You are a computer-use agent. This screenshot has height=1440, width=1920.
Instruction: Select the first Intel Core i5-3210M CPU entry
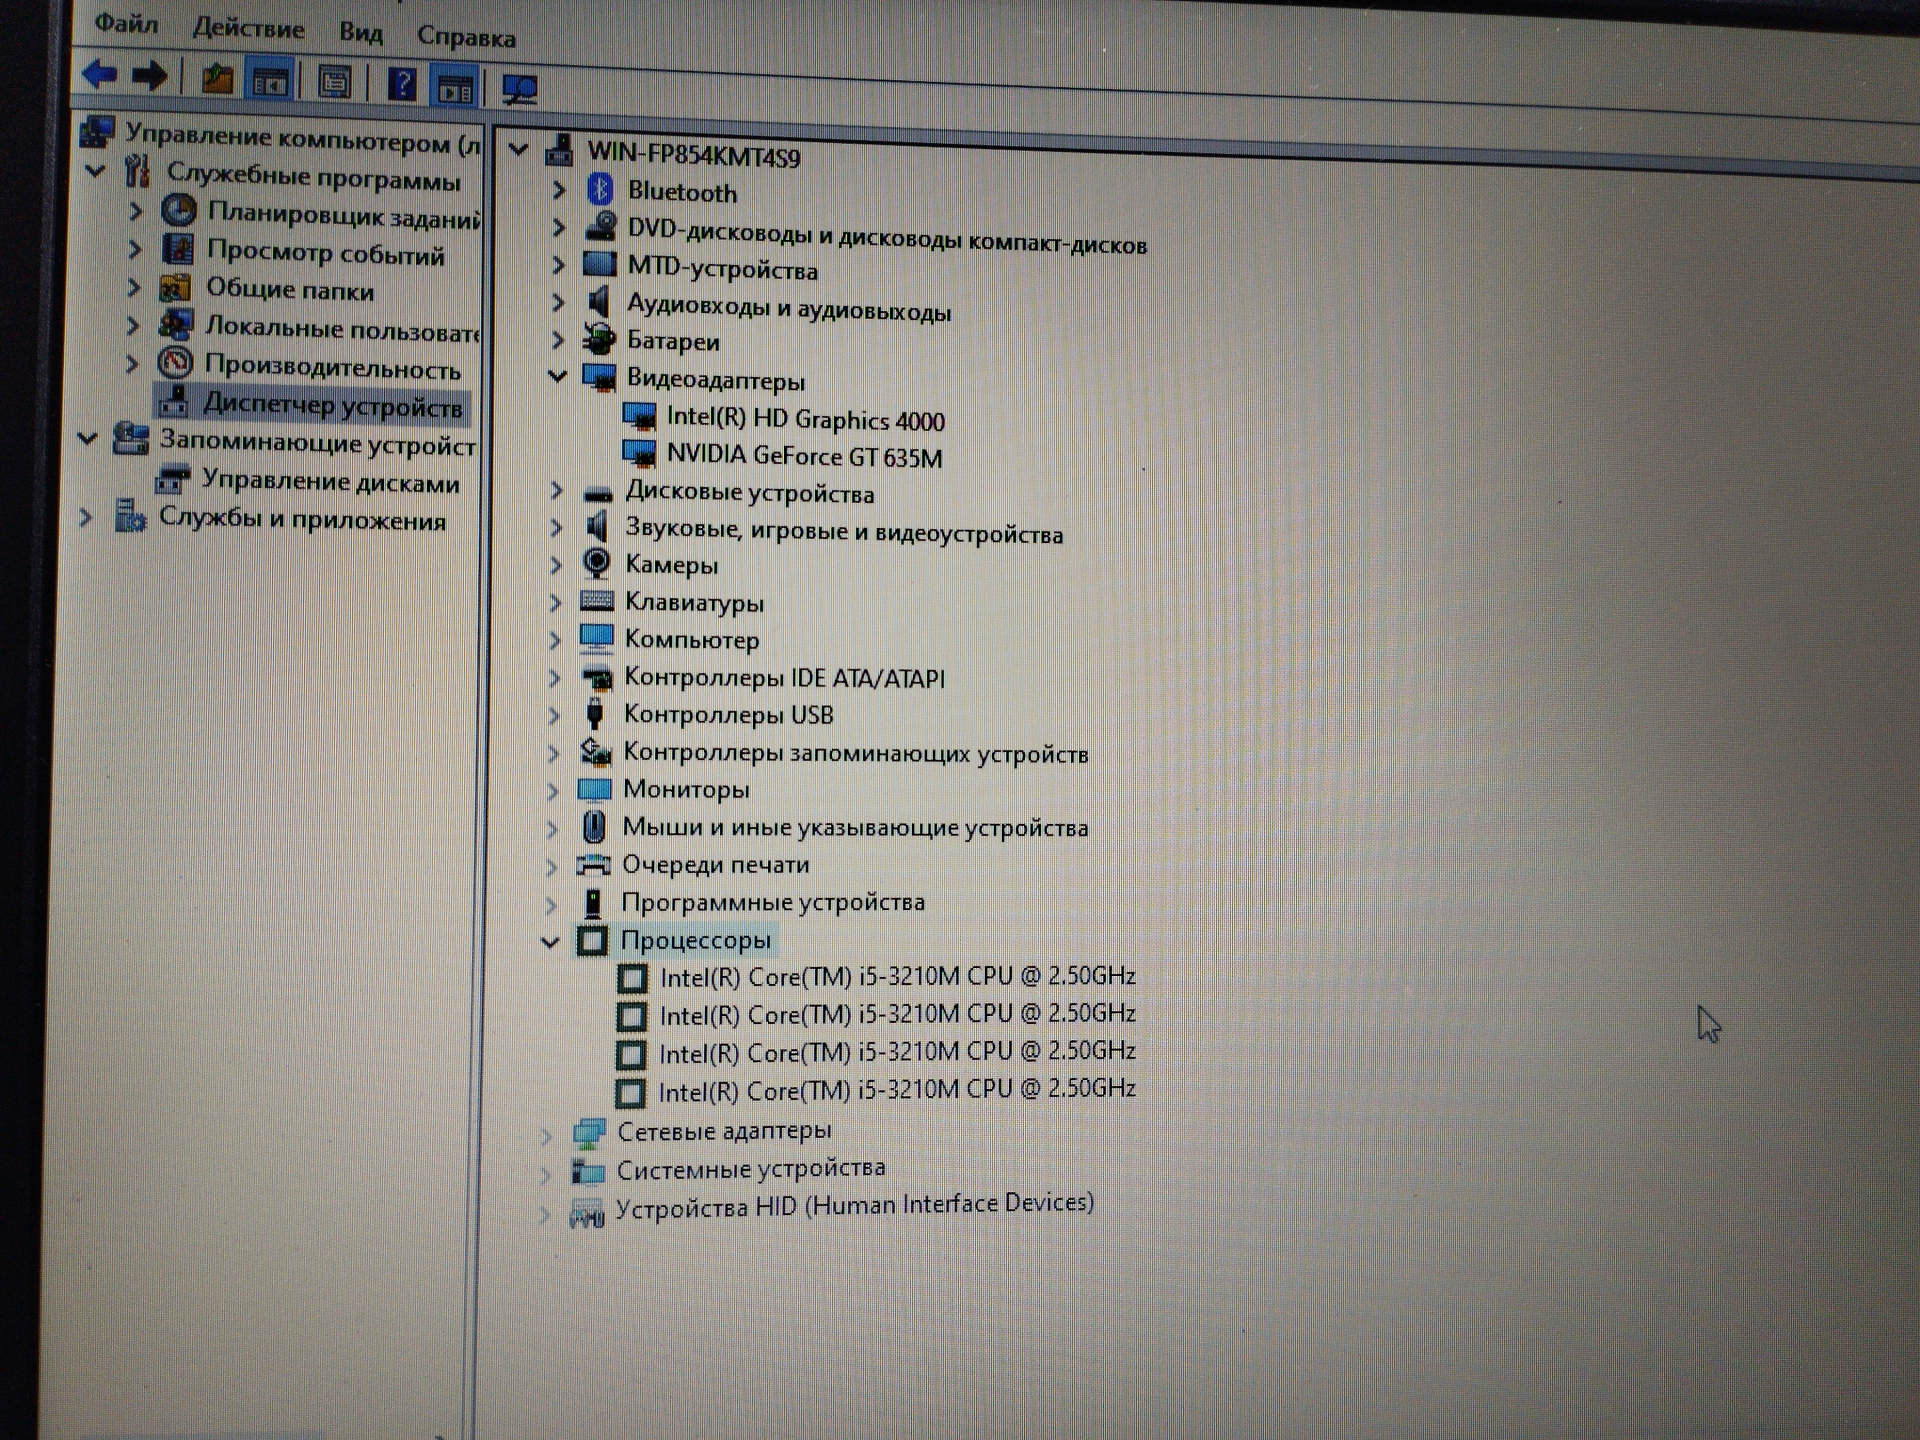[897, 976]
